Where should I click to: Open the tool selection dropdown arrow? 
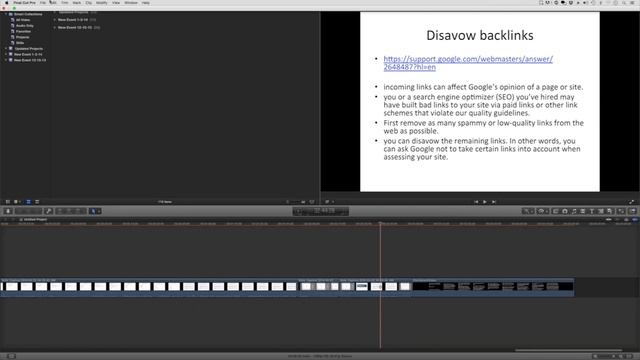[x=99, y=211]
